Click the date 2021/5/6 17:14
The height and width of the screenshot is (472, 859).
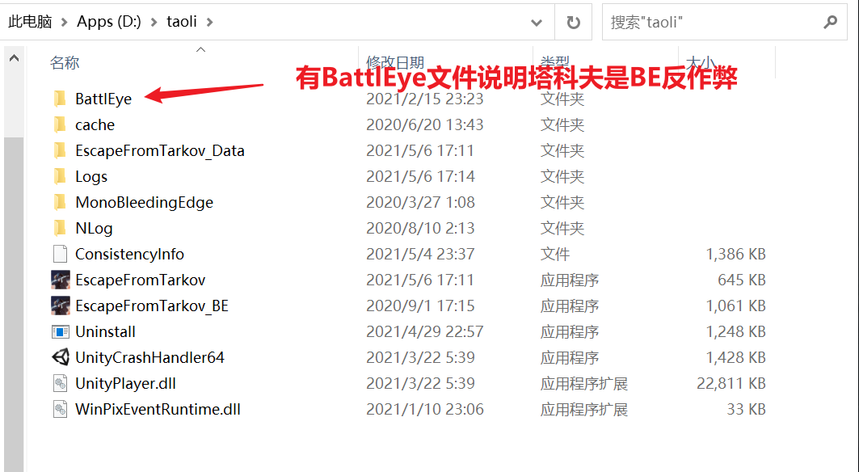[x=420, y=176]
